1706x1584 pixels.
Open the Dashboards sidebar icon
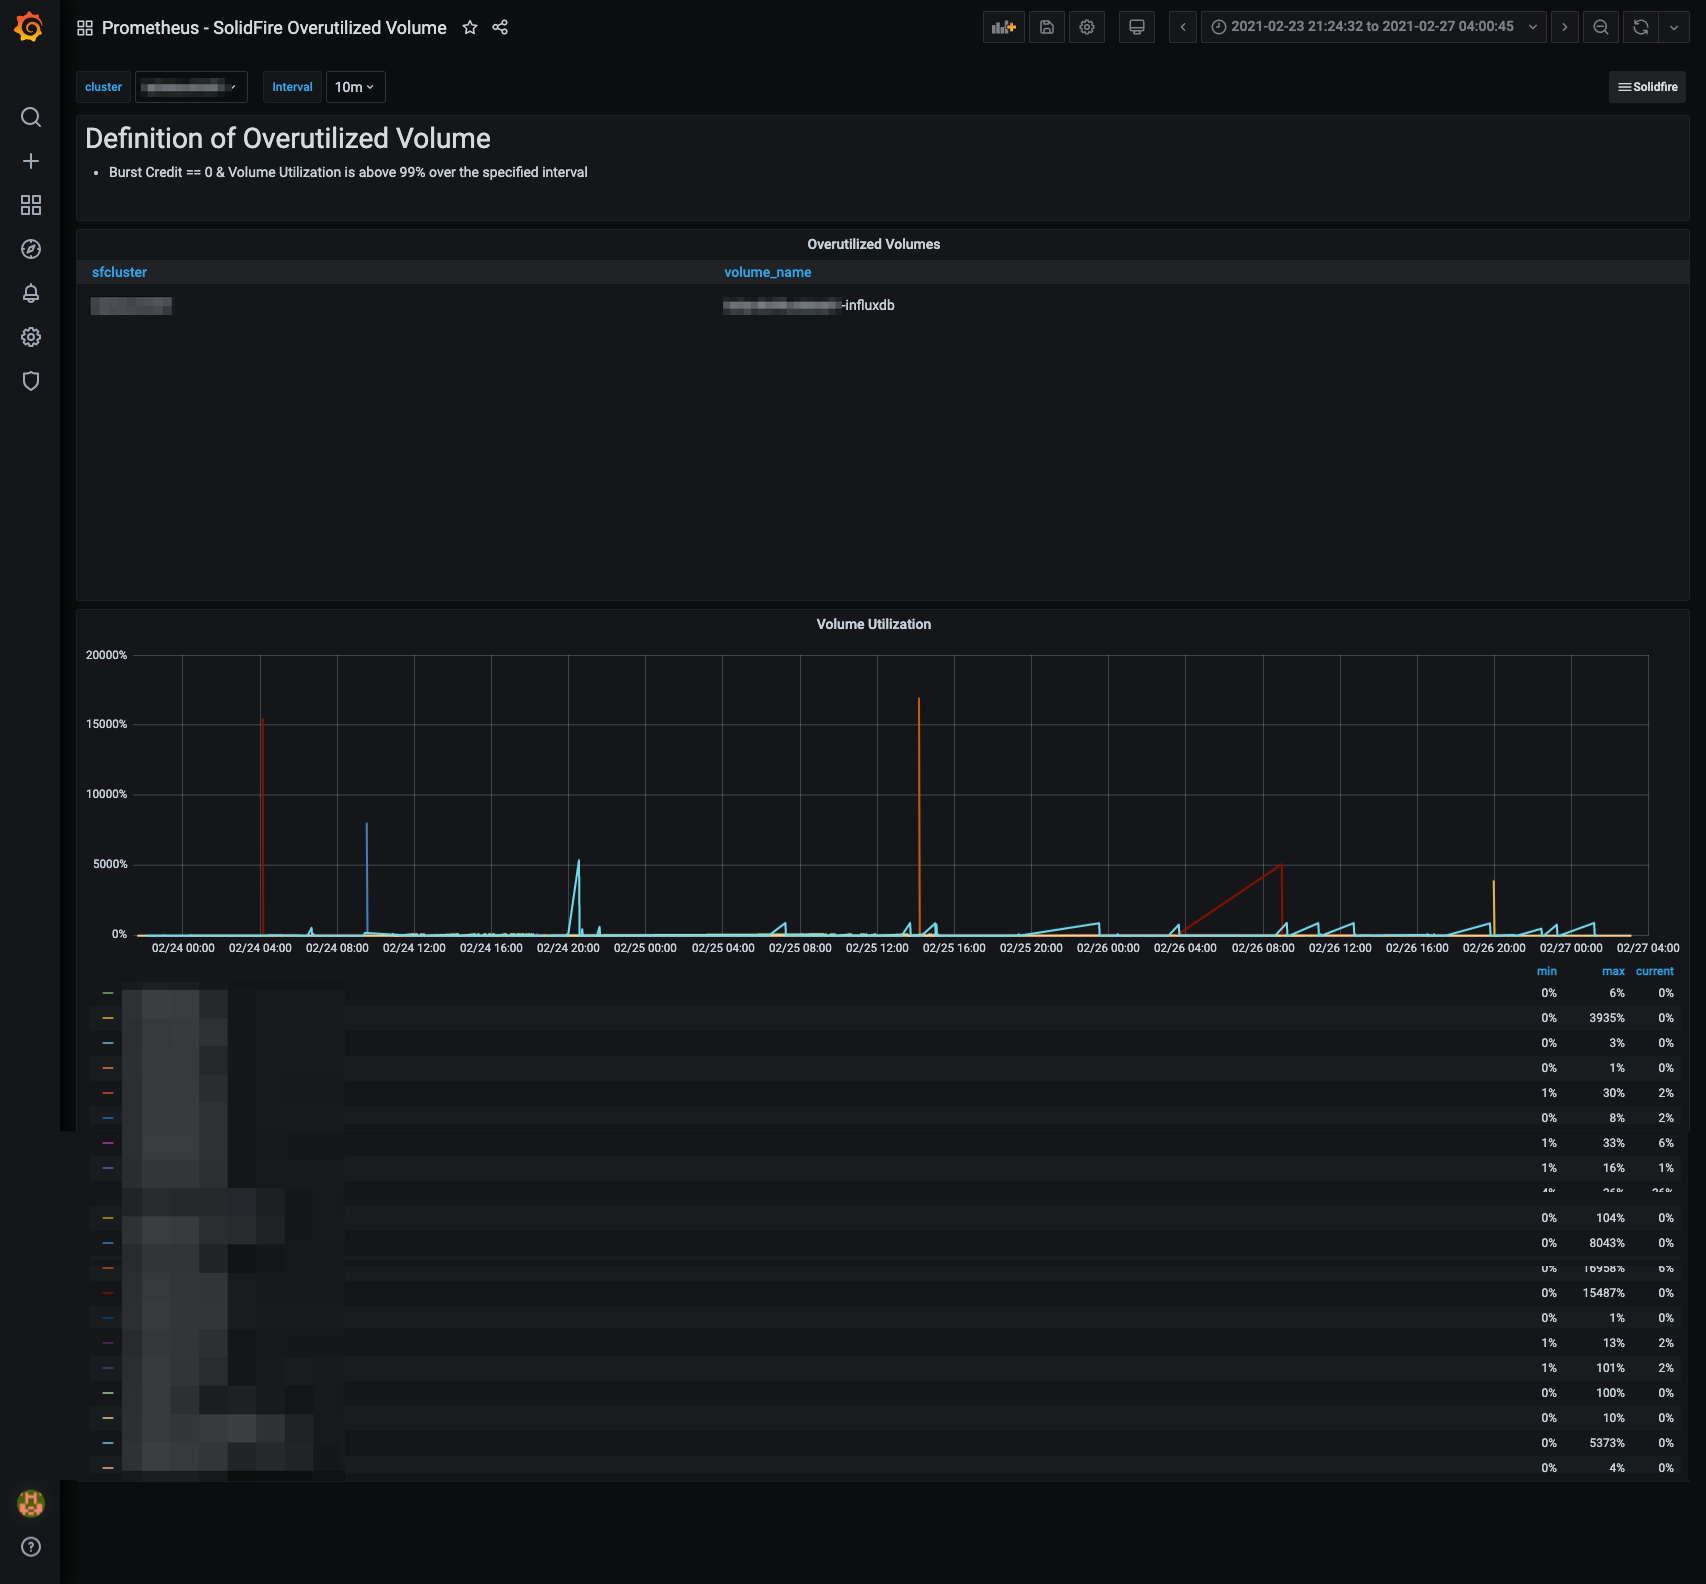coord(31,206)
